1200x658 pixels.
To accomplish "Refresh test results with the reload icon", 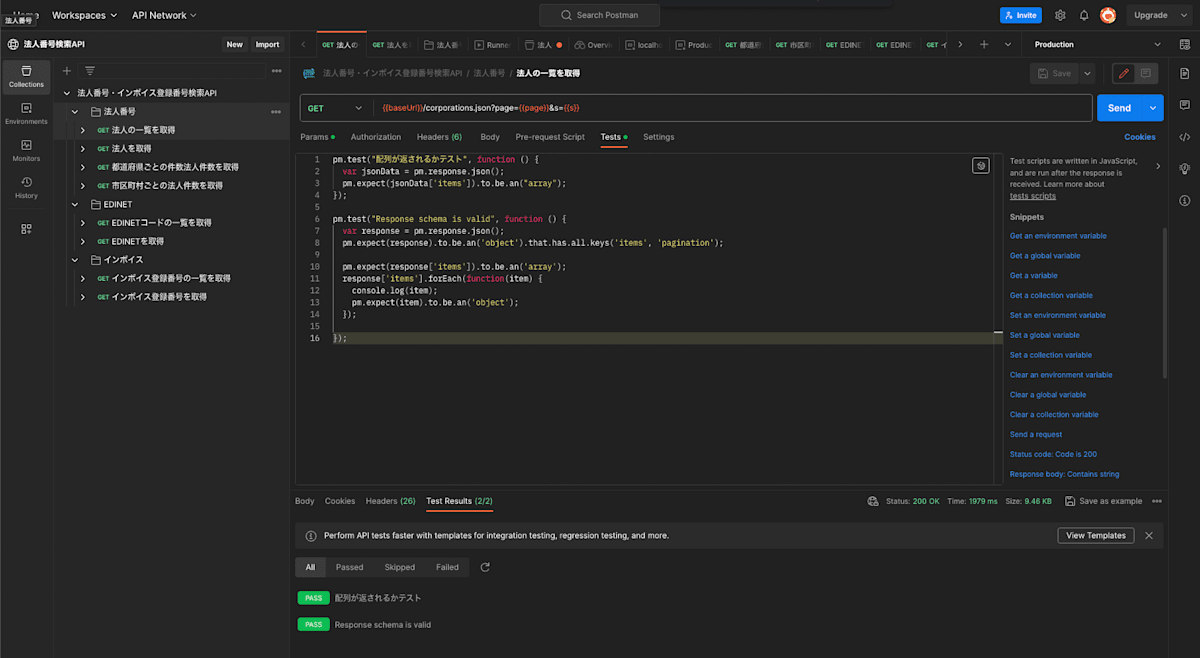I will (485, 567).
